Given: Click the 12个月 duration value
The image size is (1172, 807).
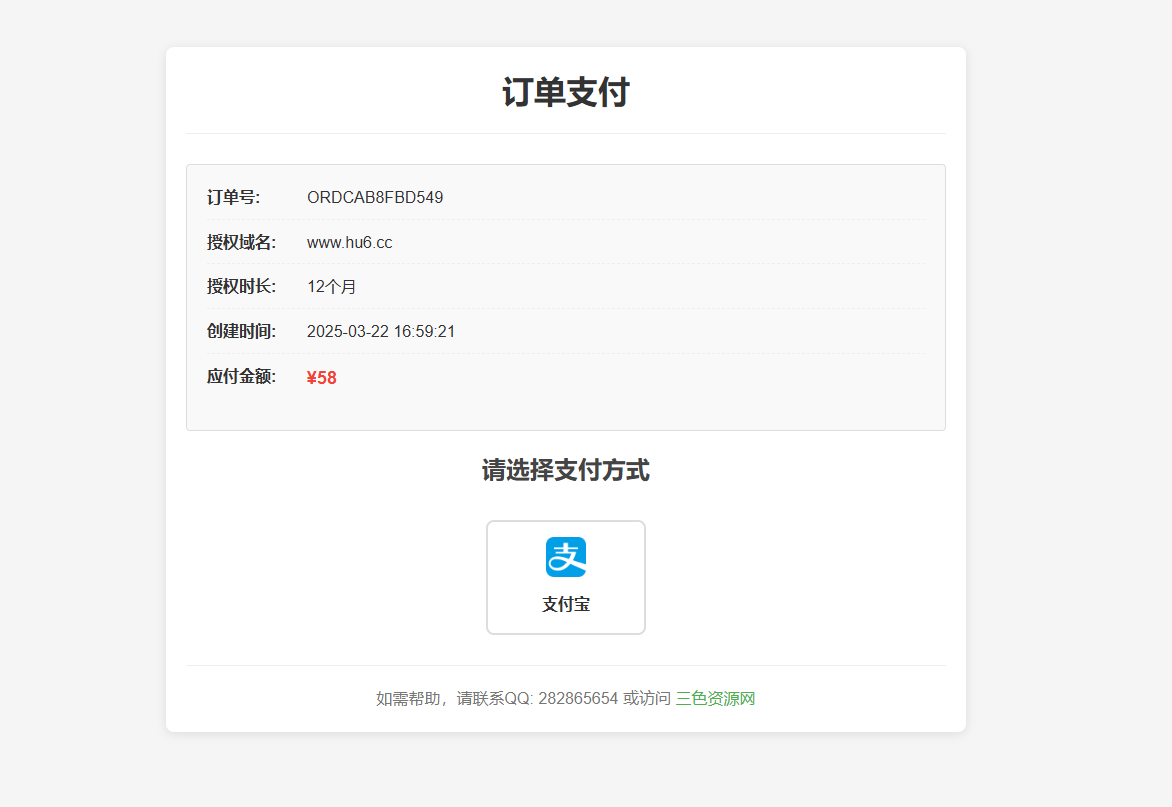Looking at the screenshot, I should point(331,287).
